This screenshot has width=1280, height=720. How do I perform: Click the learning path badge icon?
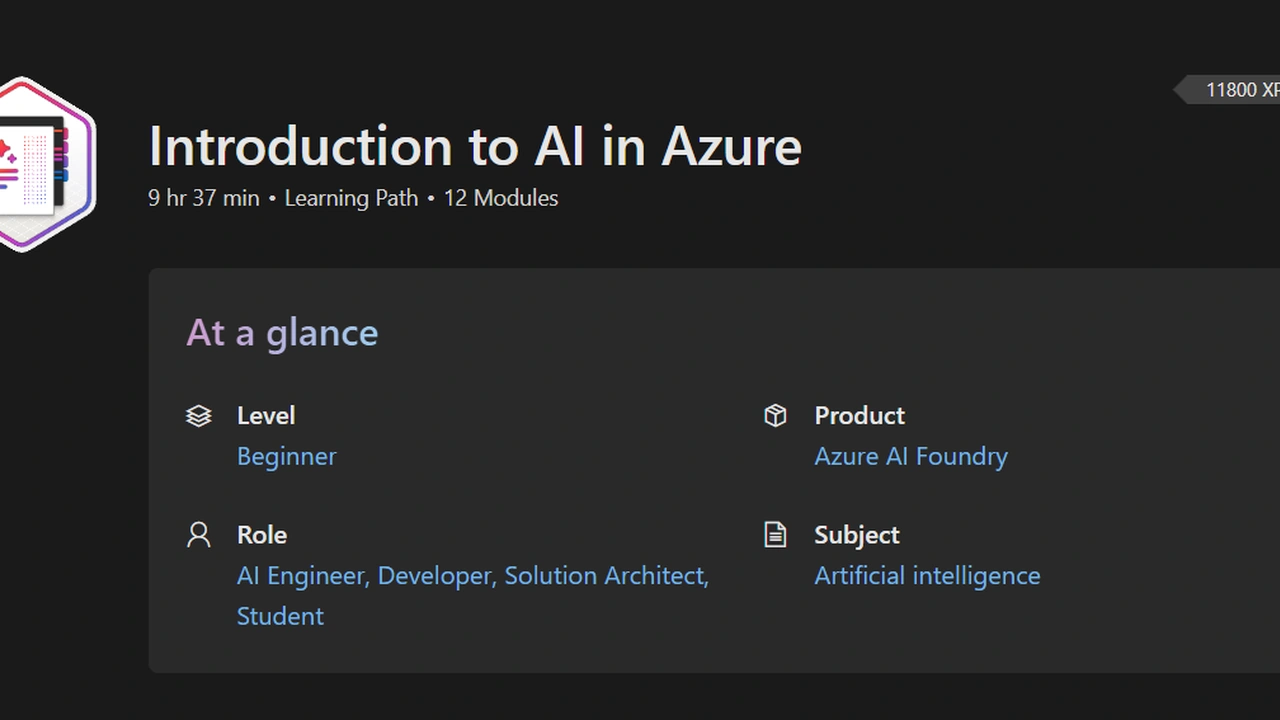click(45, 163)
